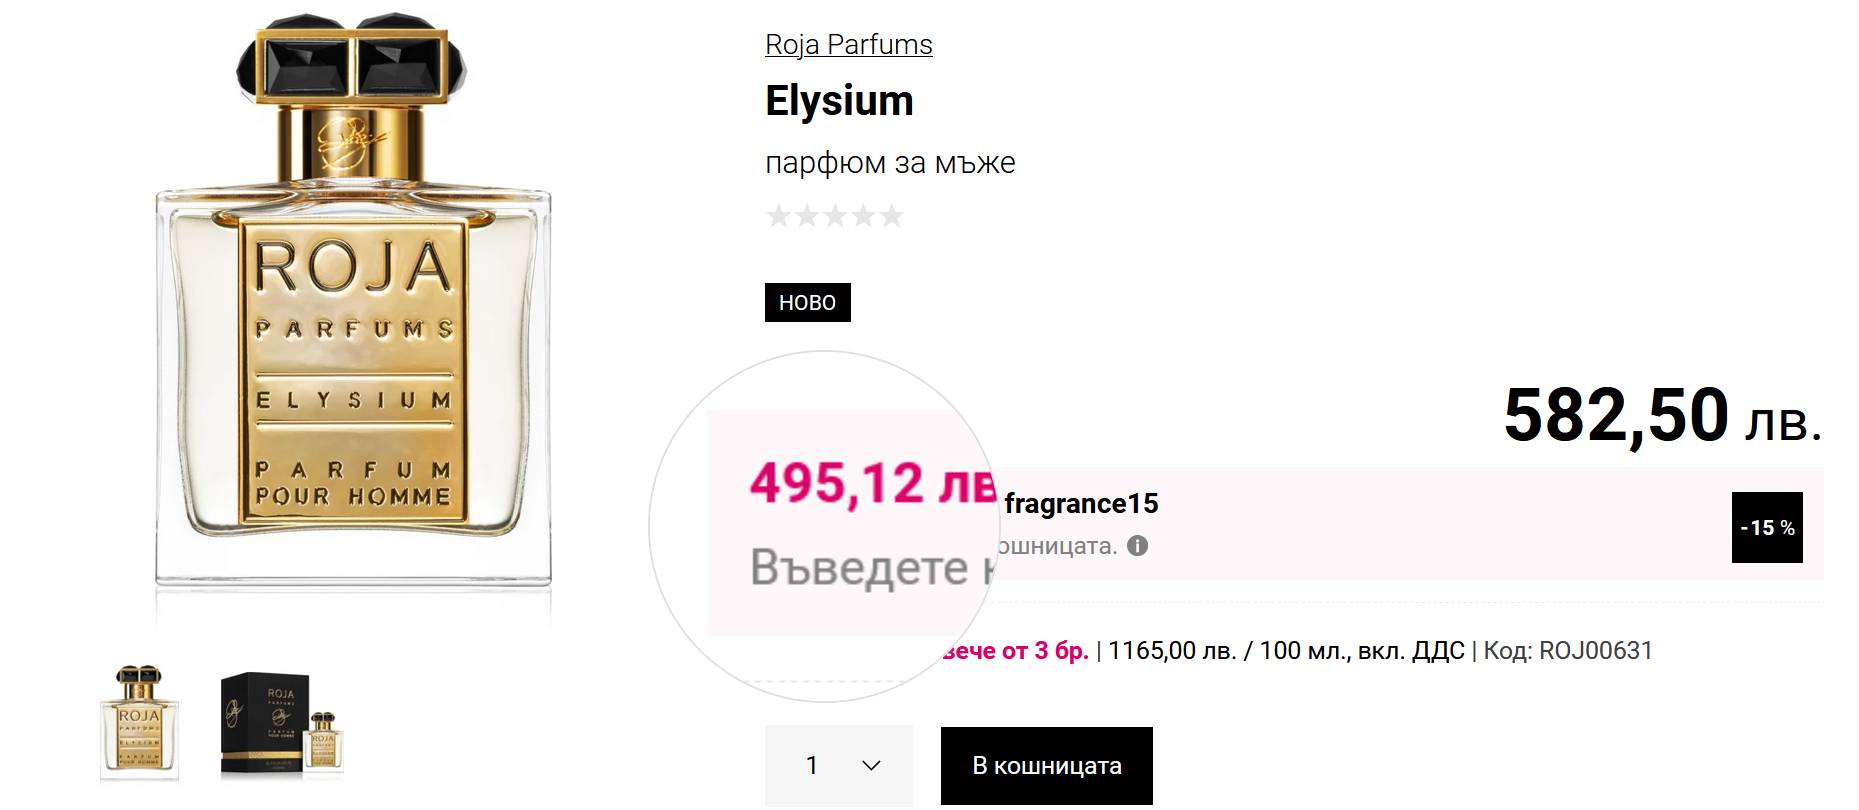Click the -15 % discount badge

[1767, 528]
